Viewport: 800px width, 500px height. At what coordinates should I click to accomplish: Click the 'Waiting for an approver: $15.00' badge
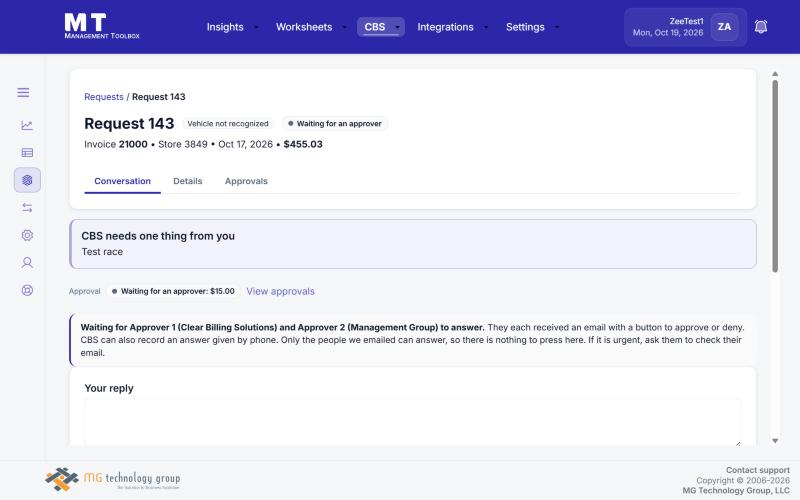click(173, 291)
